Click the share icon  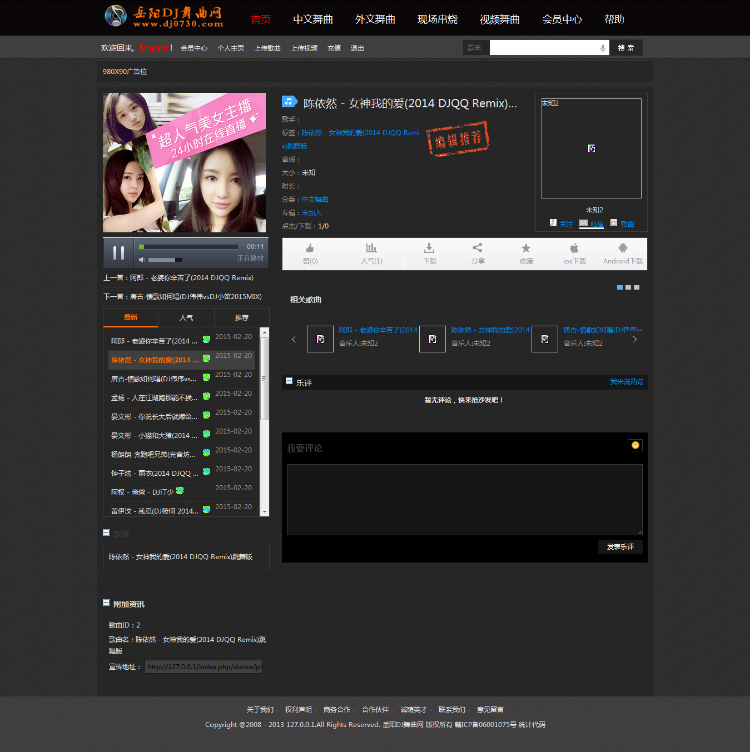coord(477,247)
